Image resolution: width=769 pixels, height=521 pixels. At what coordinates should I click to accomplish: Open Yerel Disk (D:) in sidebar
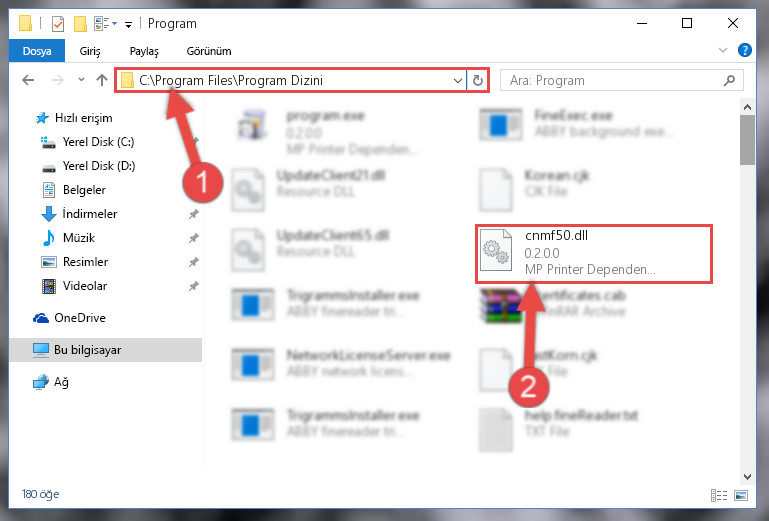99,166
